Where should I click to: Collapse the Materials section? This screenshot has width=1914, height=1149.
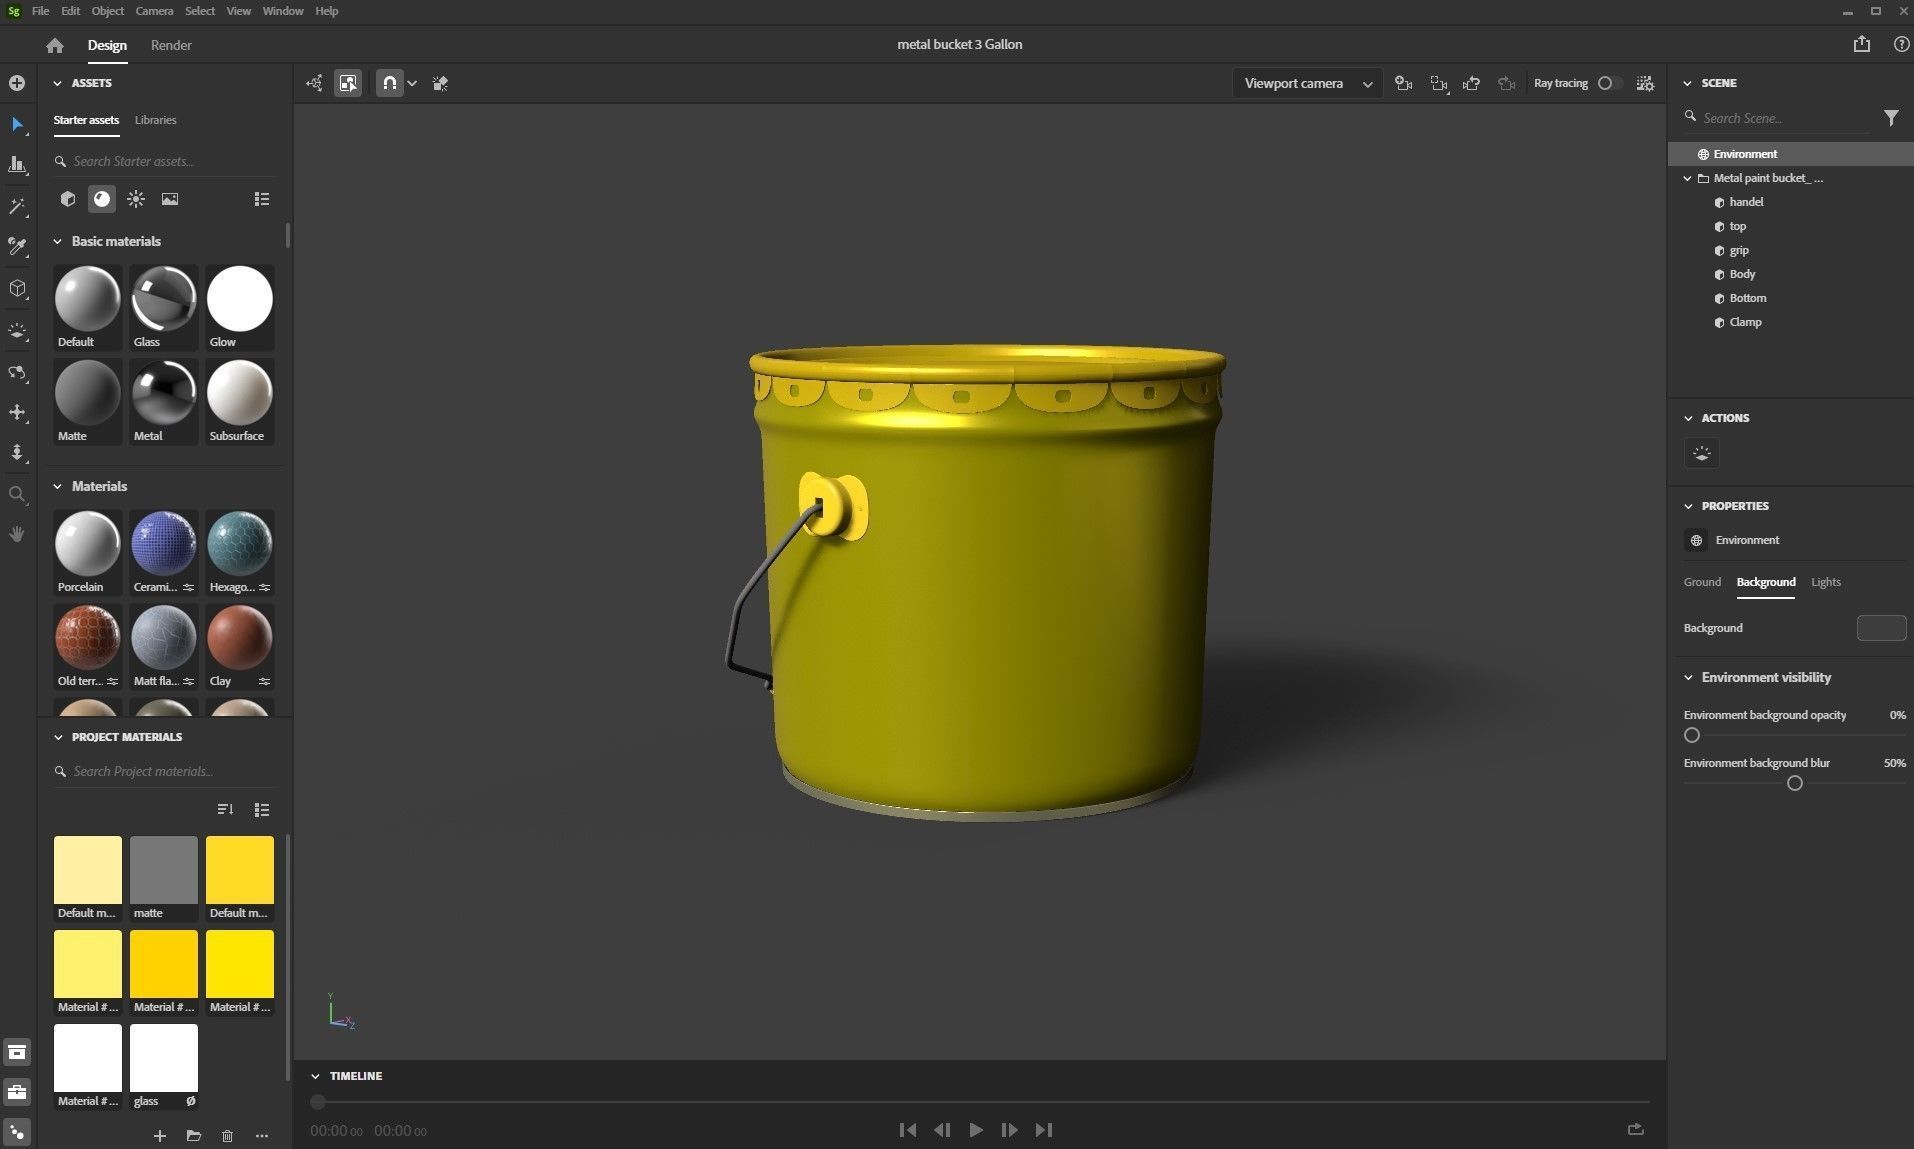58,486
